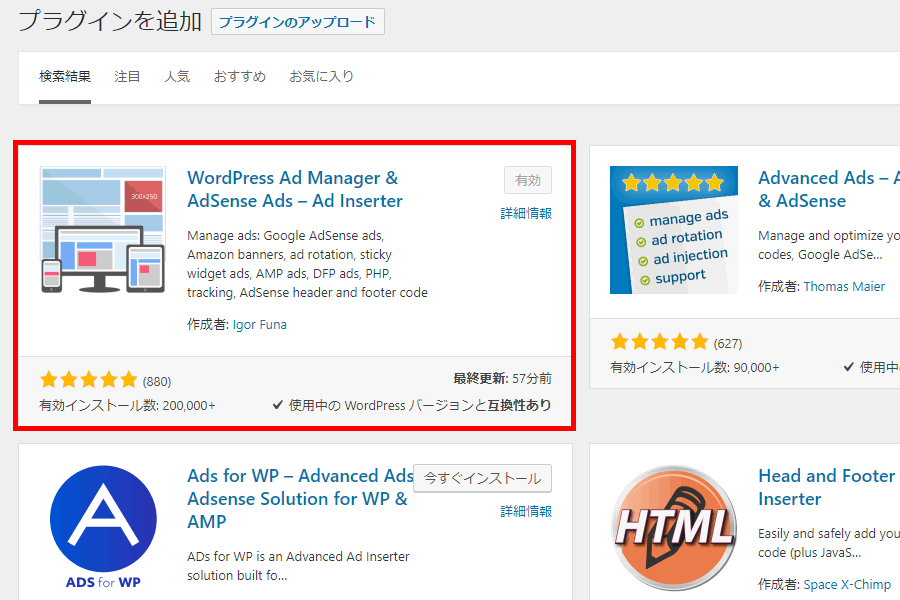Switch to the 人気 tab

(177, 76)
